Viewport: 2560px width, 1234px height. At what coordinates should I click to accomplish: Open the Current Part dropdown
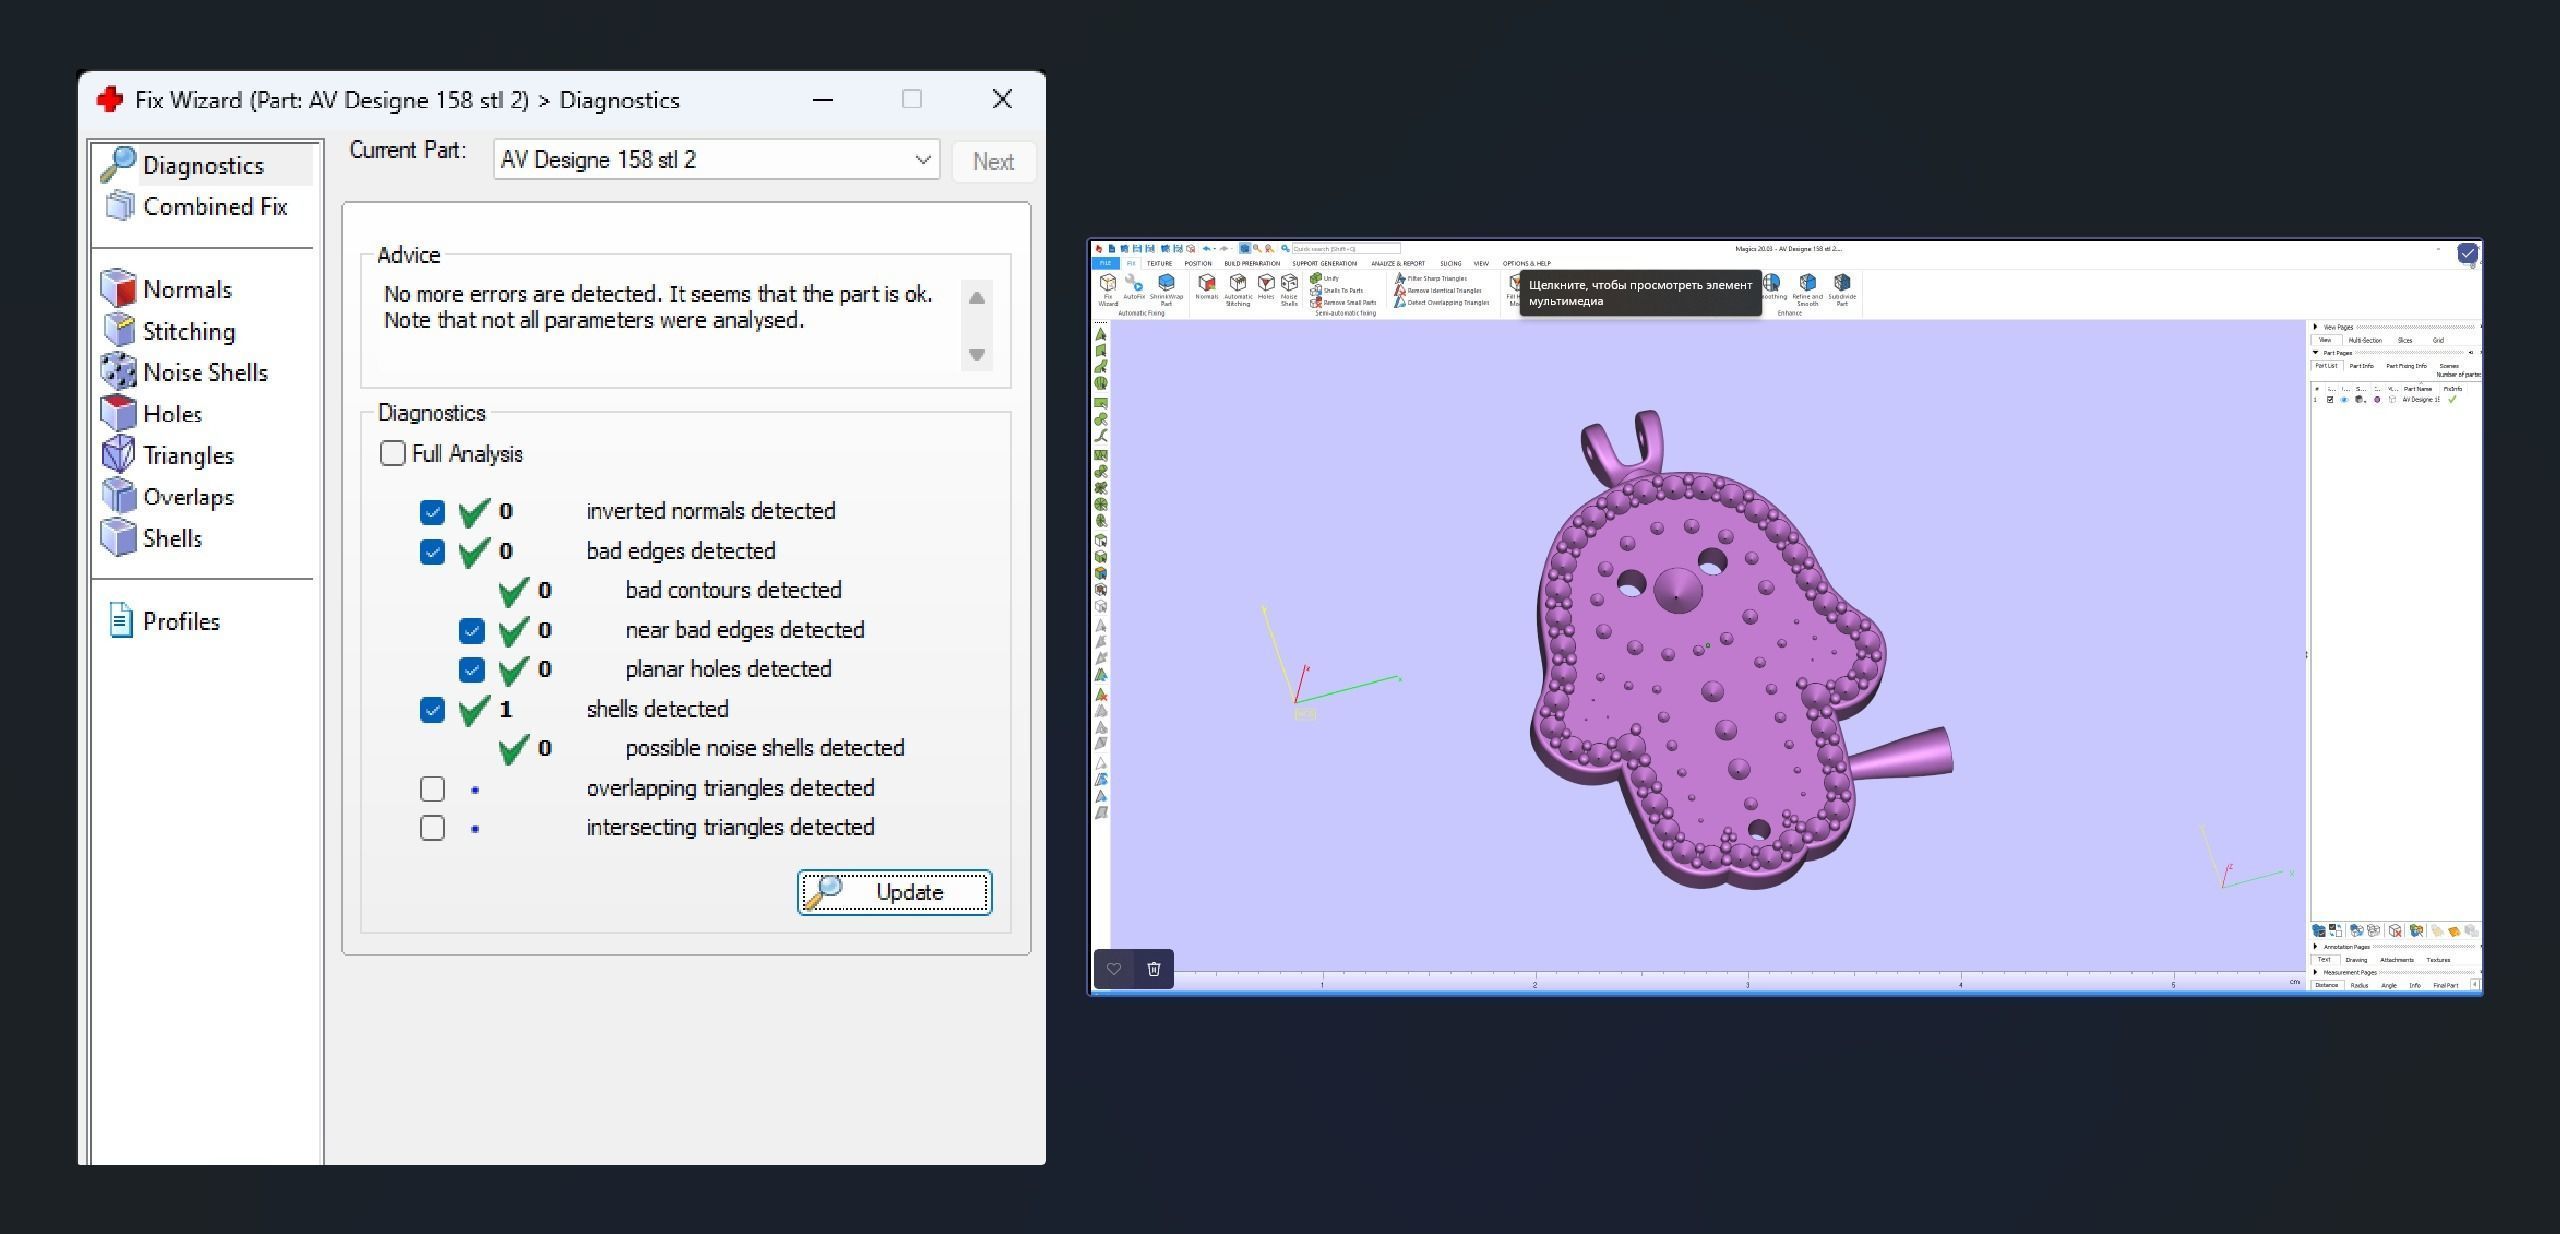(716, 160)
